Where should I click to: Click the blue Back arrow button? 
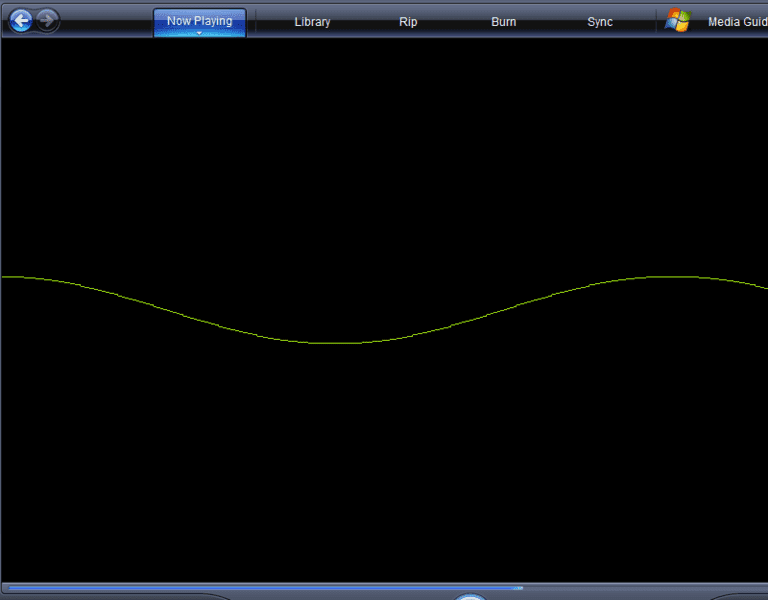click(x=20, y=20)
